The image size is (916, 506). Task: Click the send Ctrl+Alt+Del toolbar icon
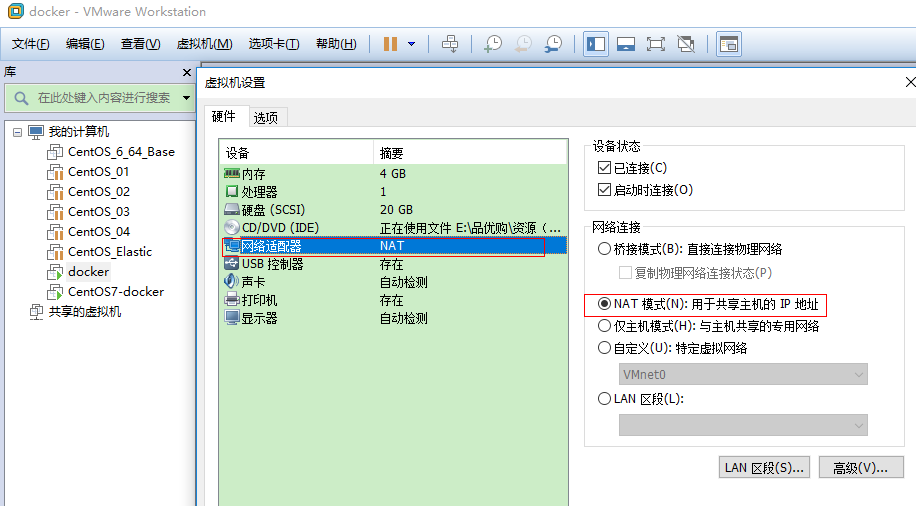pyautogui.click(x=450, y=44)
